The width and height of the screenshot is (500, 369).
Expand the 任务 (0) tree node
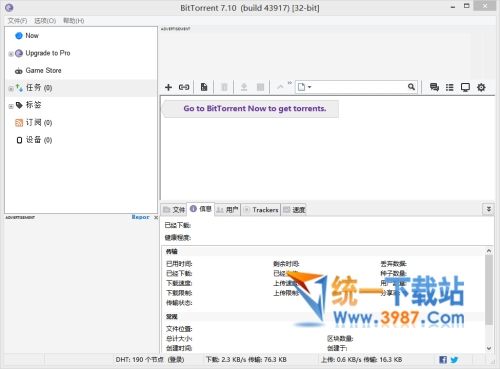tap(11, 89)
